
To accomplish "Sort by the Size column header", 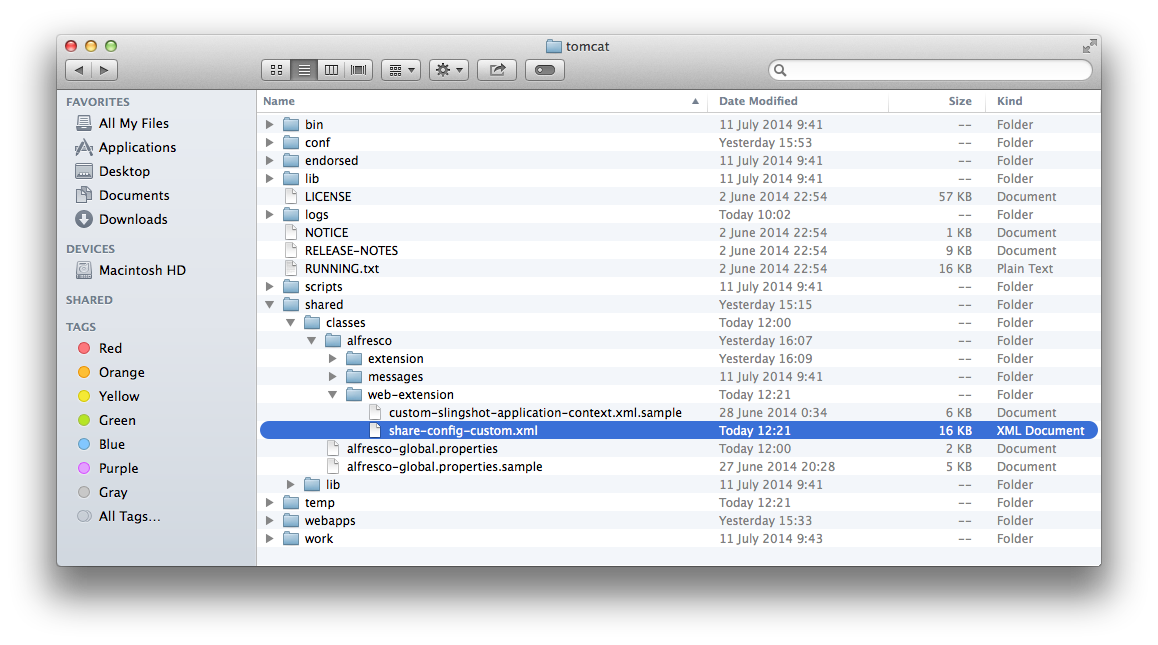I will coord(937,101).
